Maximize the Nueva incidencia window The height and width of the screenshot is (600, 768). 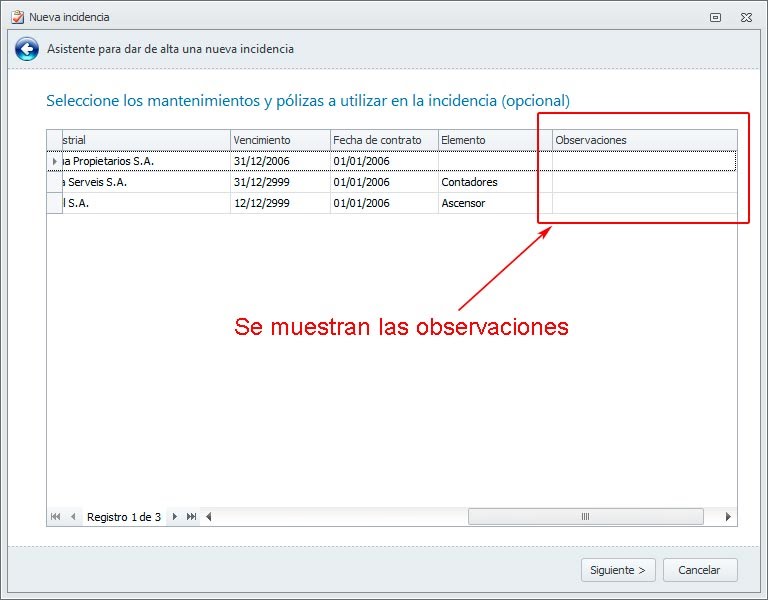[x=715, y=17]
